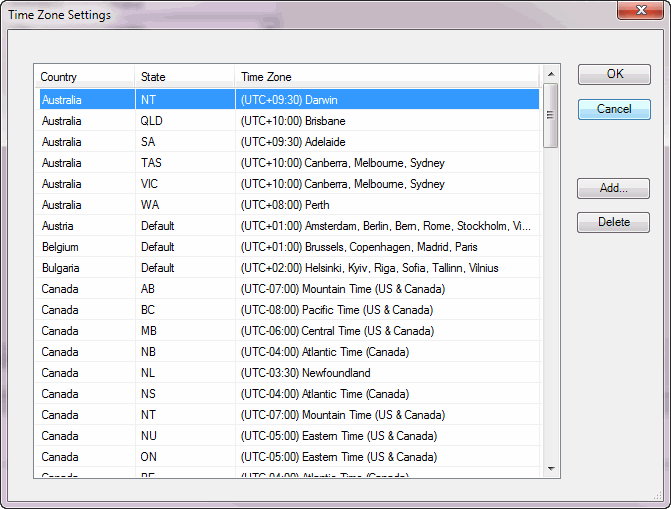Sort list by State column header
This screenshot has width=671, height=509.
coord(184,77)
